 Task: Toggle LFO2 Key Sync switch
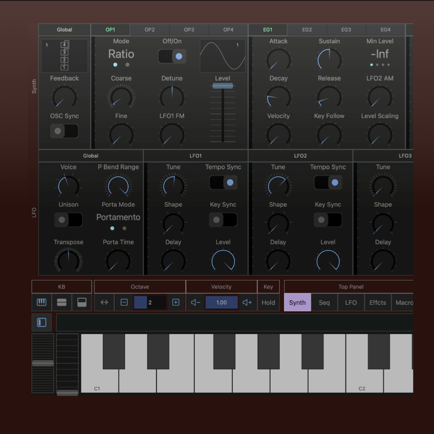click(x=328, y=220)
